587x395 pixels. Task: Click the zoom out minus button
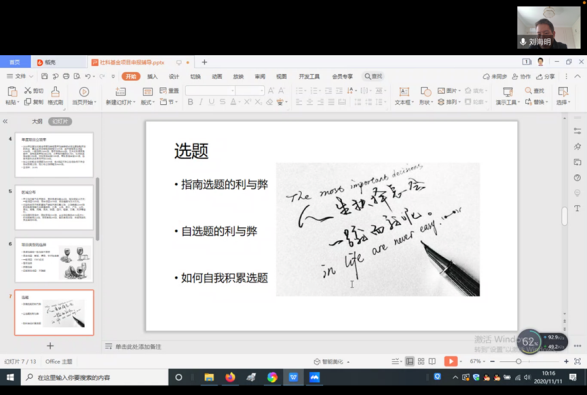pos(492,361)
